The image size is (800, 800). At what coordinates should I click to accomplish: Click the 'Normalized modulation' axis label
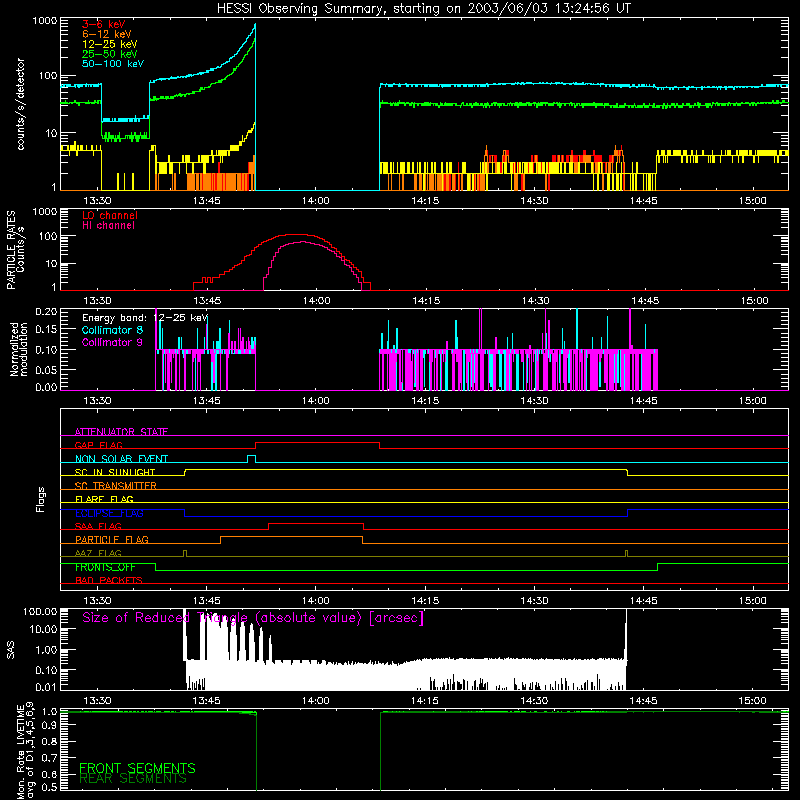click(19, 349)
